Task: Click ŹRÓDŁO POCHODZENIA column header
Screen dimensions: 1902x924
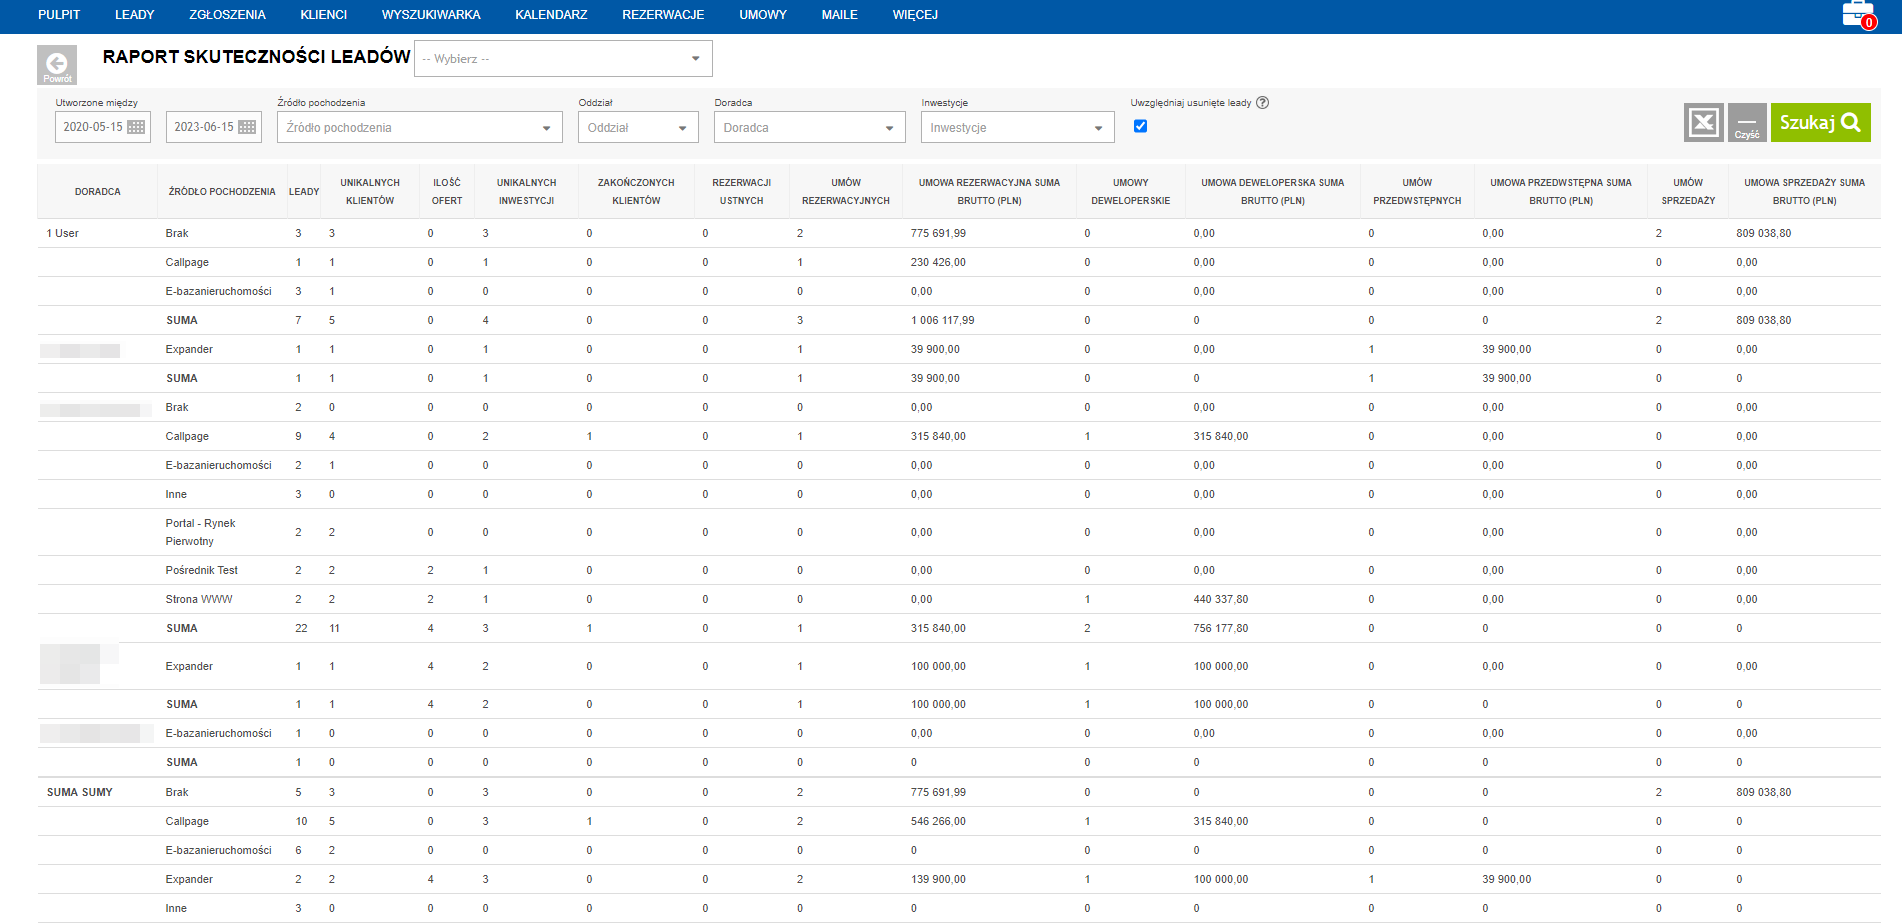Action: tap(222, 191)
